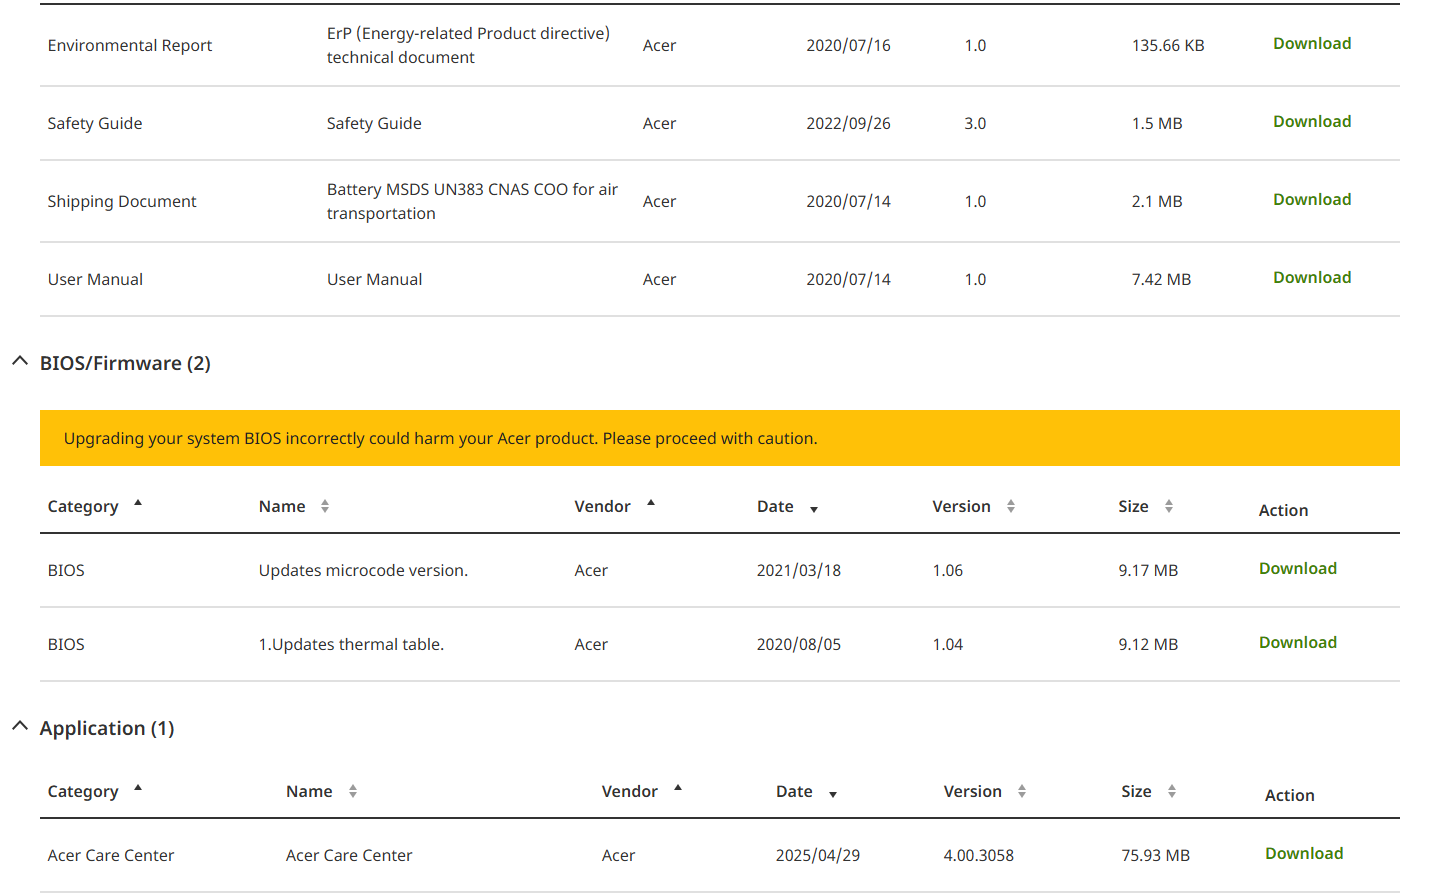Select version 1.06 cell
1440x893 pixels.
pyautogui.click(x=947, y=571)
